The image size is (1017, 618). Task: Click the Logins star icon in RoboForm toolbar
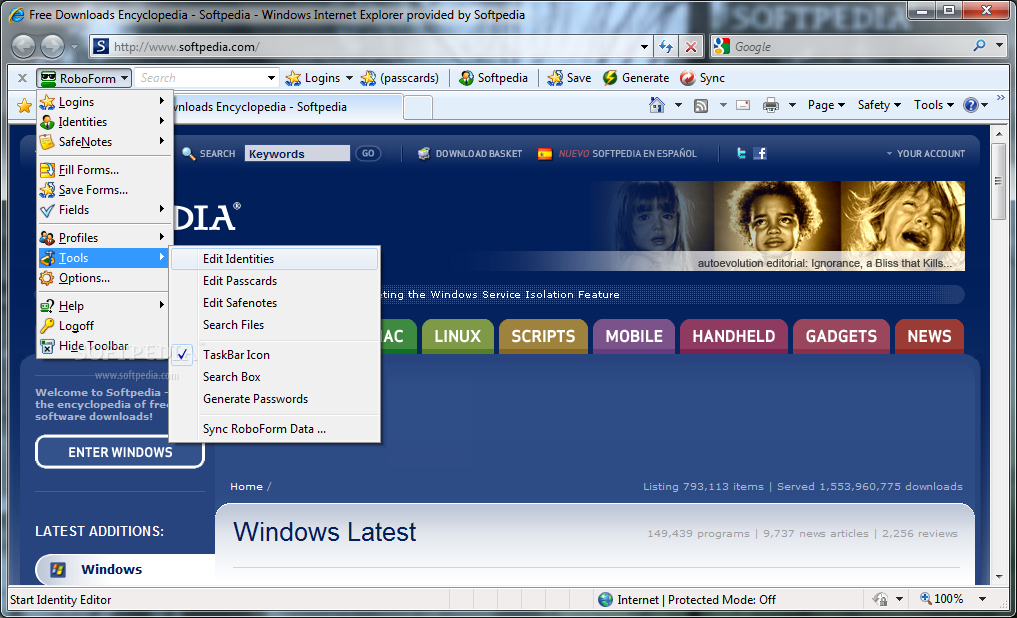pos(294,78)
